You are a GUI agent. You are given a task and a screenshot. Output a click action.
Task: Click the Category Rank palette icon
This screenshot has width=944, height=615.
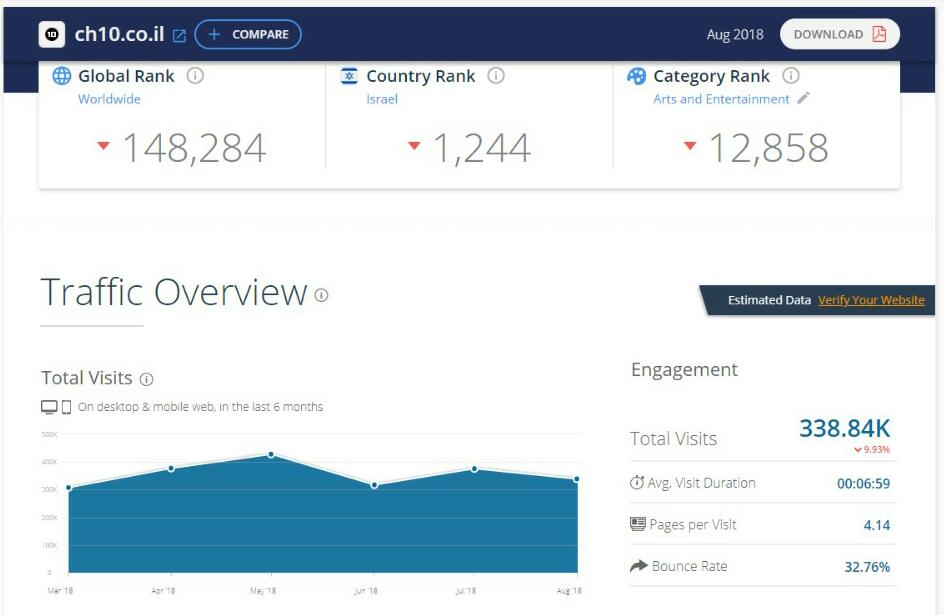pos(636,76)
